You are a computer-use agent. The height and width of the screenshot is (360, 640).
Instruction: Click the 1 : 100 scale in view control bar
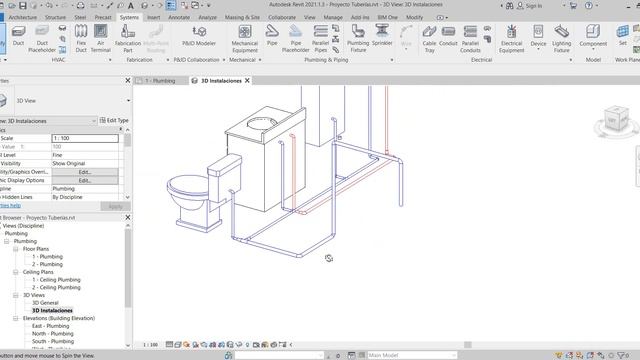(150, 345)
